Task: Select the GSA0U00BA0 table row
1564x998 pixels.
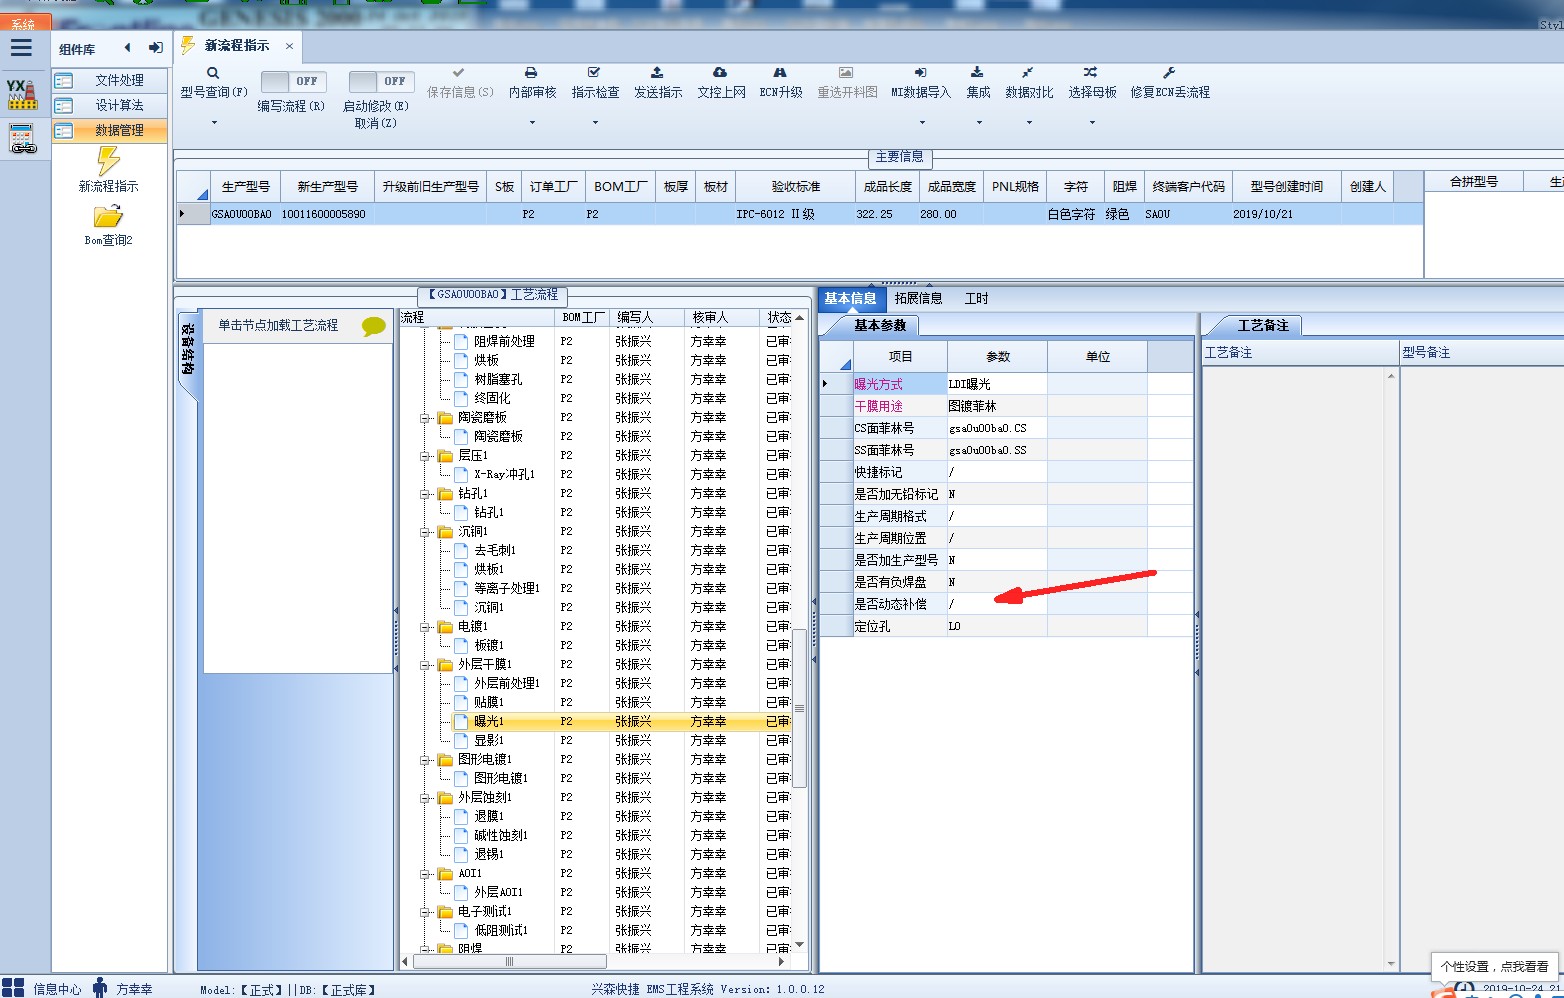Action: (800, 214)
